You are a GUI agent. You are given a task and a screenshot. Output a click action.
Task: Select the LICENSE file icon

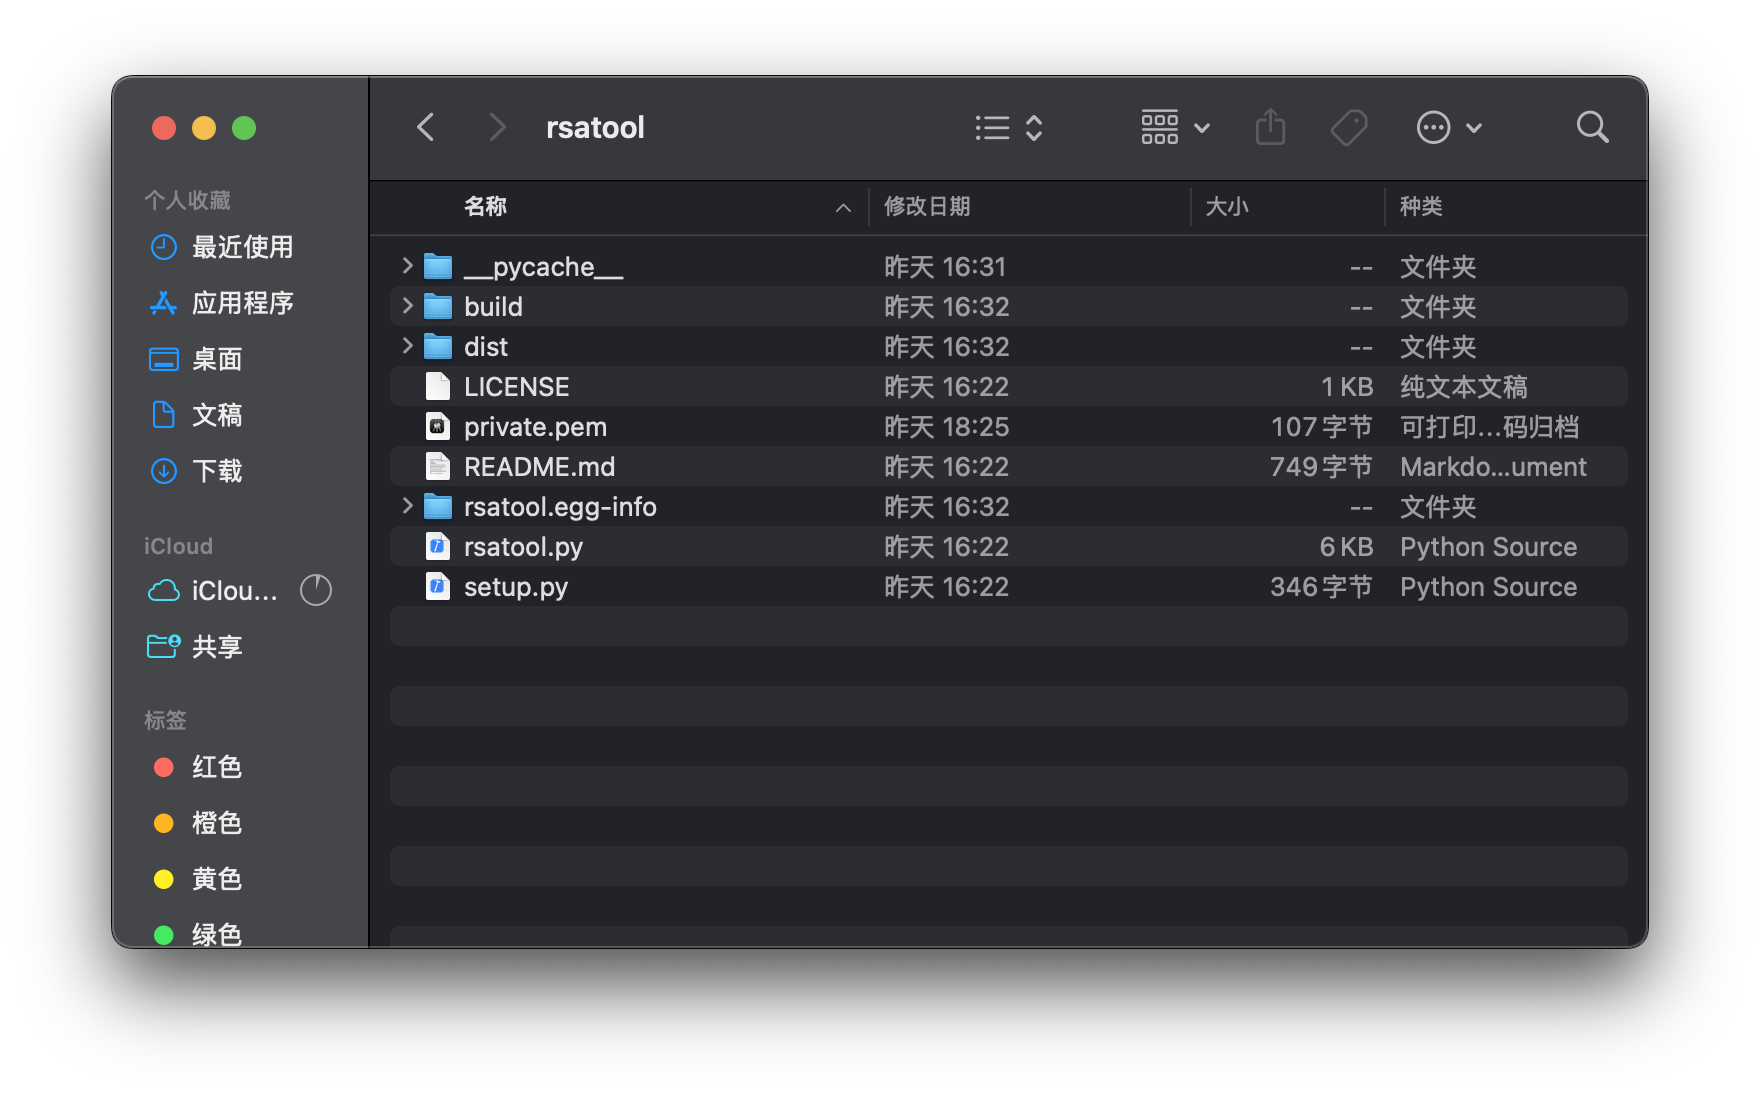438,386
